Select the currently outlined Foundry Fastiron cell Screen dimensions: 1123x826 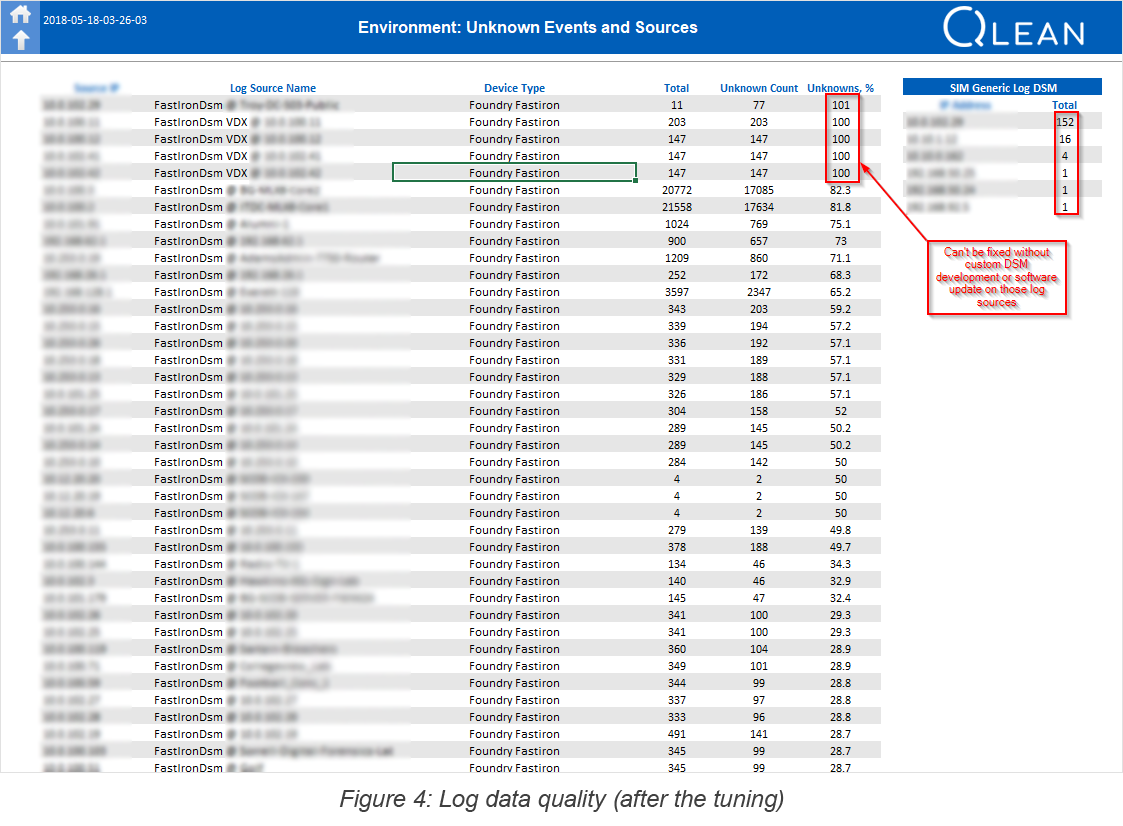click(514, 172)
